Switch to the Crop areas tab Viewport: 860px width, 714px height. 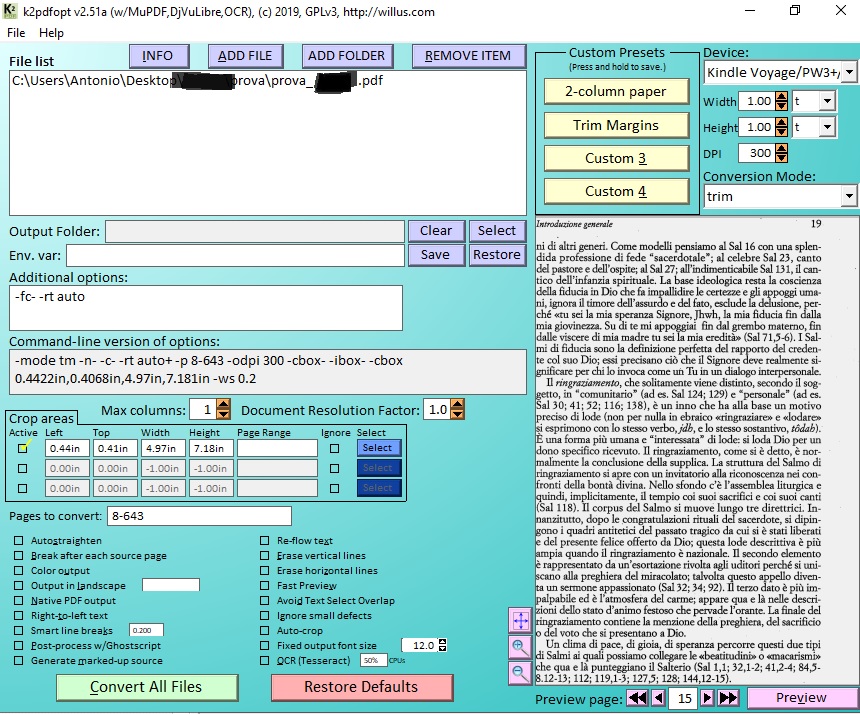(x=41, y=418)
